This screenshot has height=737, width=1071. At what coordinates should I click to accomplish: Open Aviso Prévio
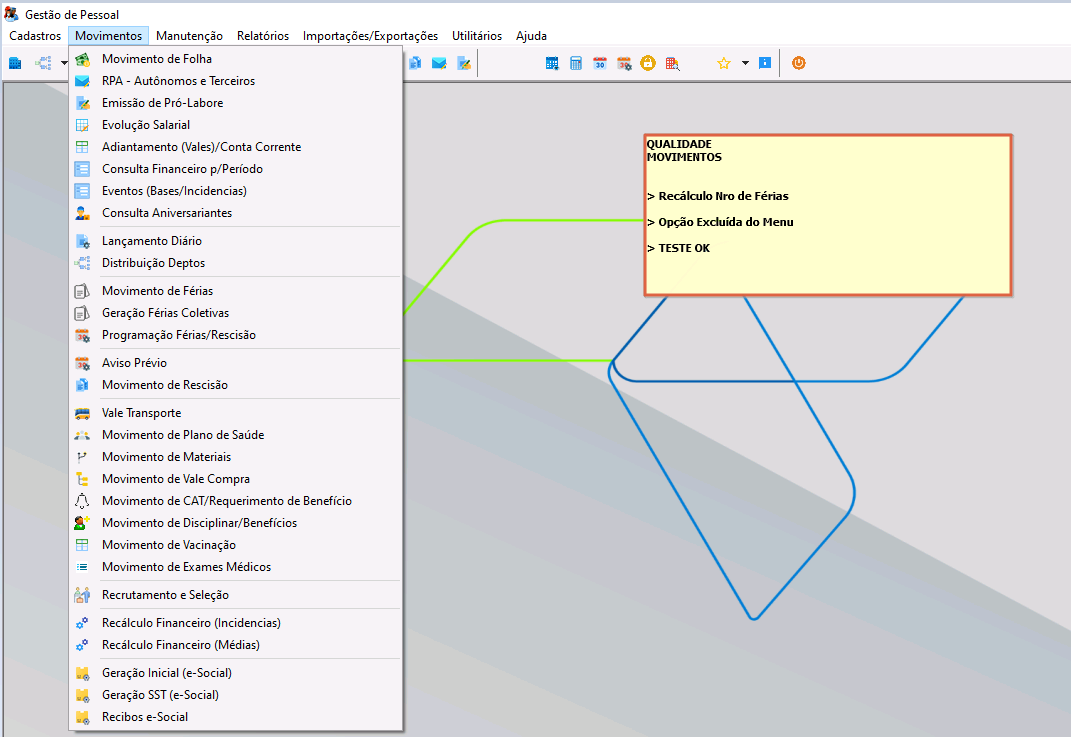pyautogui.click(x=236, y=363)
